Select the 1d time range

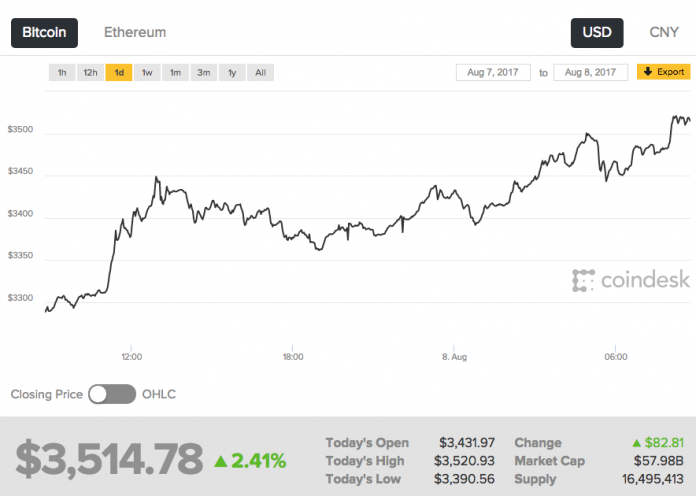119,72
